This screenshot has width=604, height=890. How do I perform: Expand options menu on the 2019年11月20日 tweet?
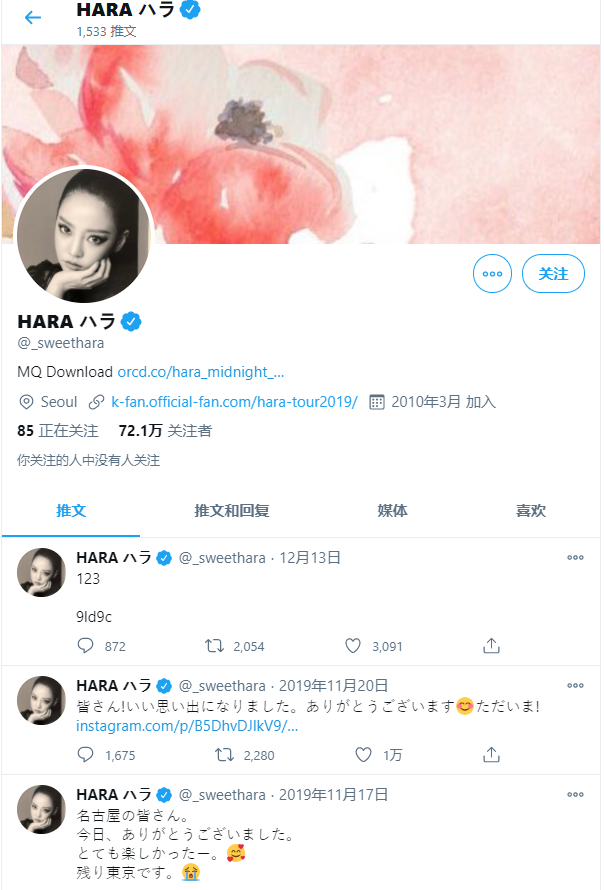[x=576, y=686]
